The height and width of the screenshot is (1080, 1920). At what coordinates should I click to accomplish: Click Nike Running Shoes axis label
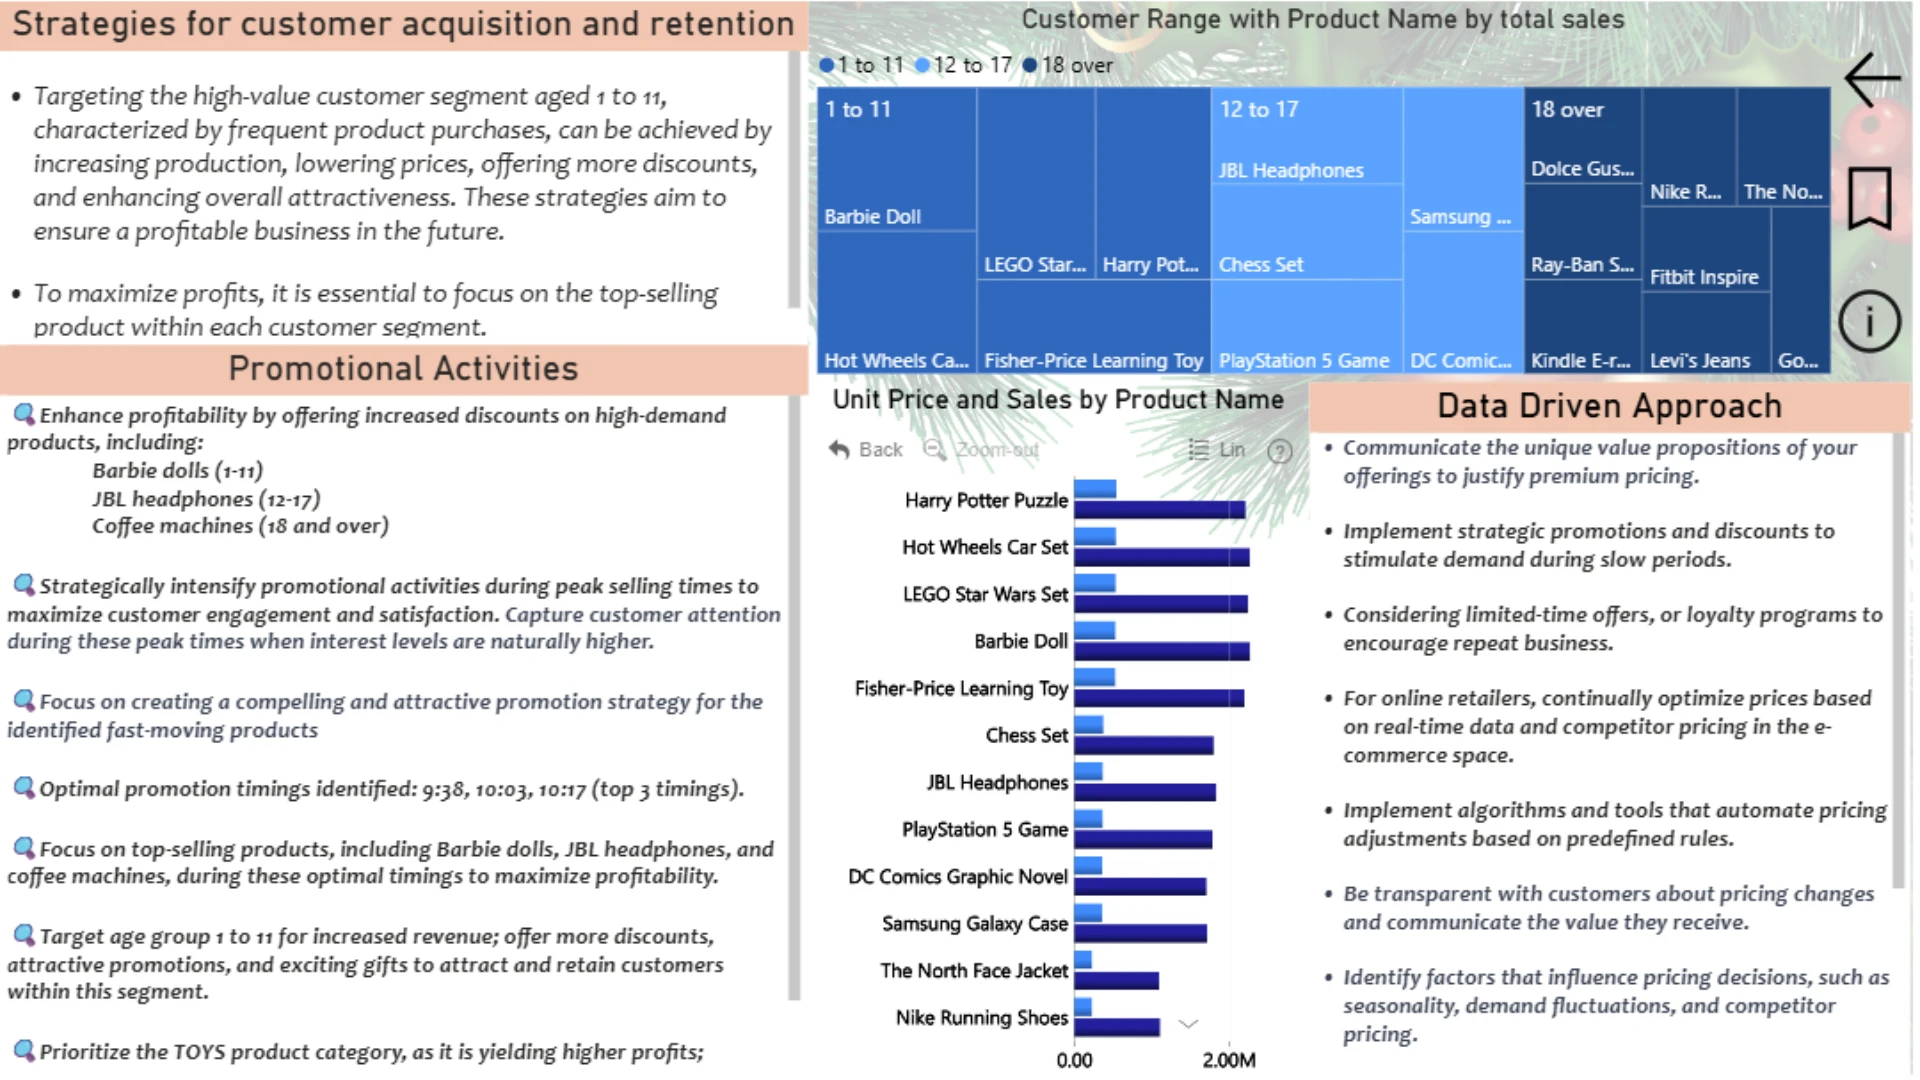click(981, 1017)
